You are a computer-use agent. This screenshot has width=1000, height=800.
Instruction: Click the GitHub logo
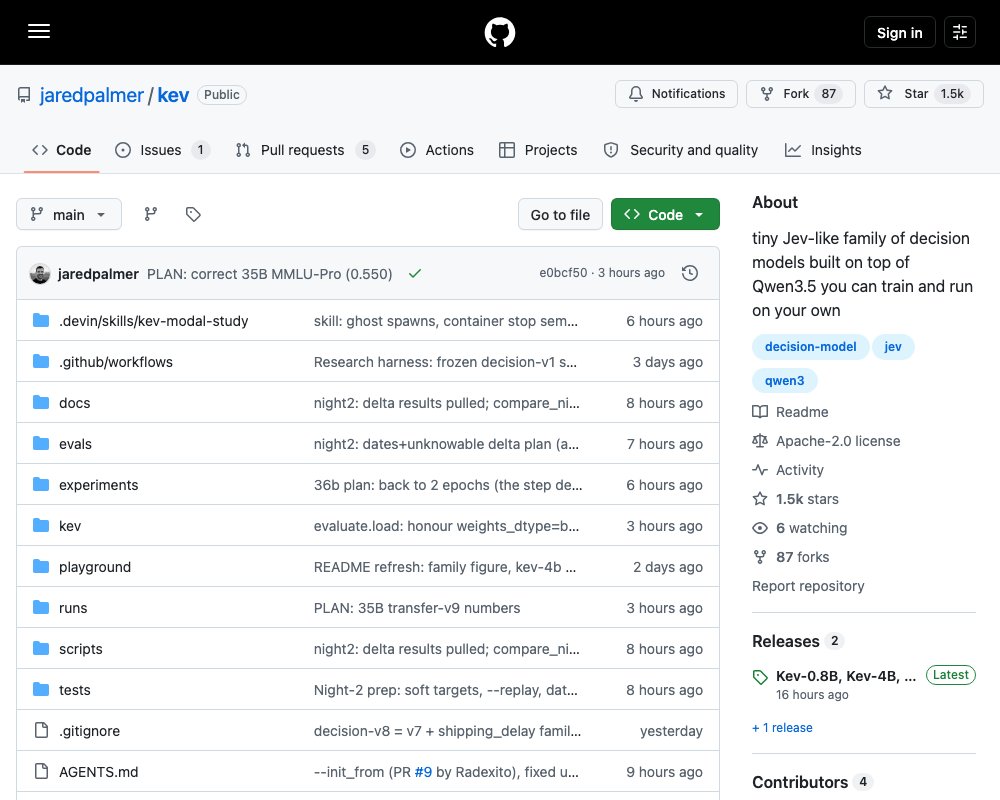pos(499,32)
